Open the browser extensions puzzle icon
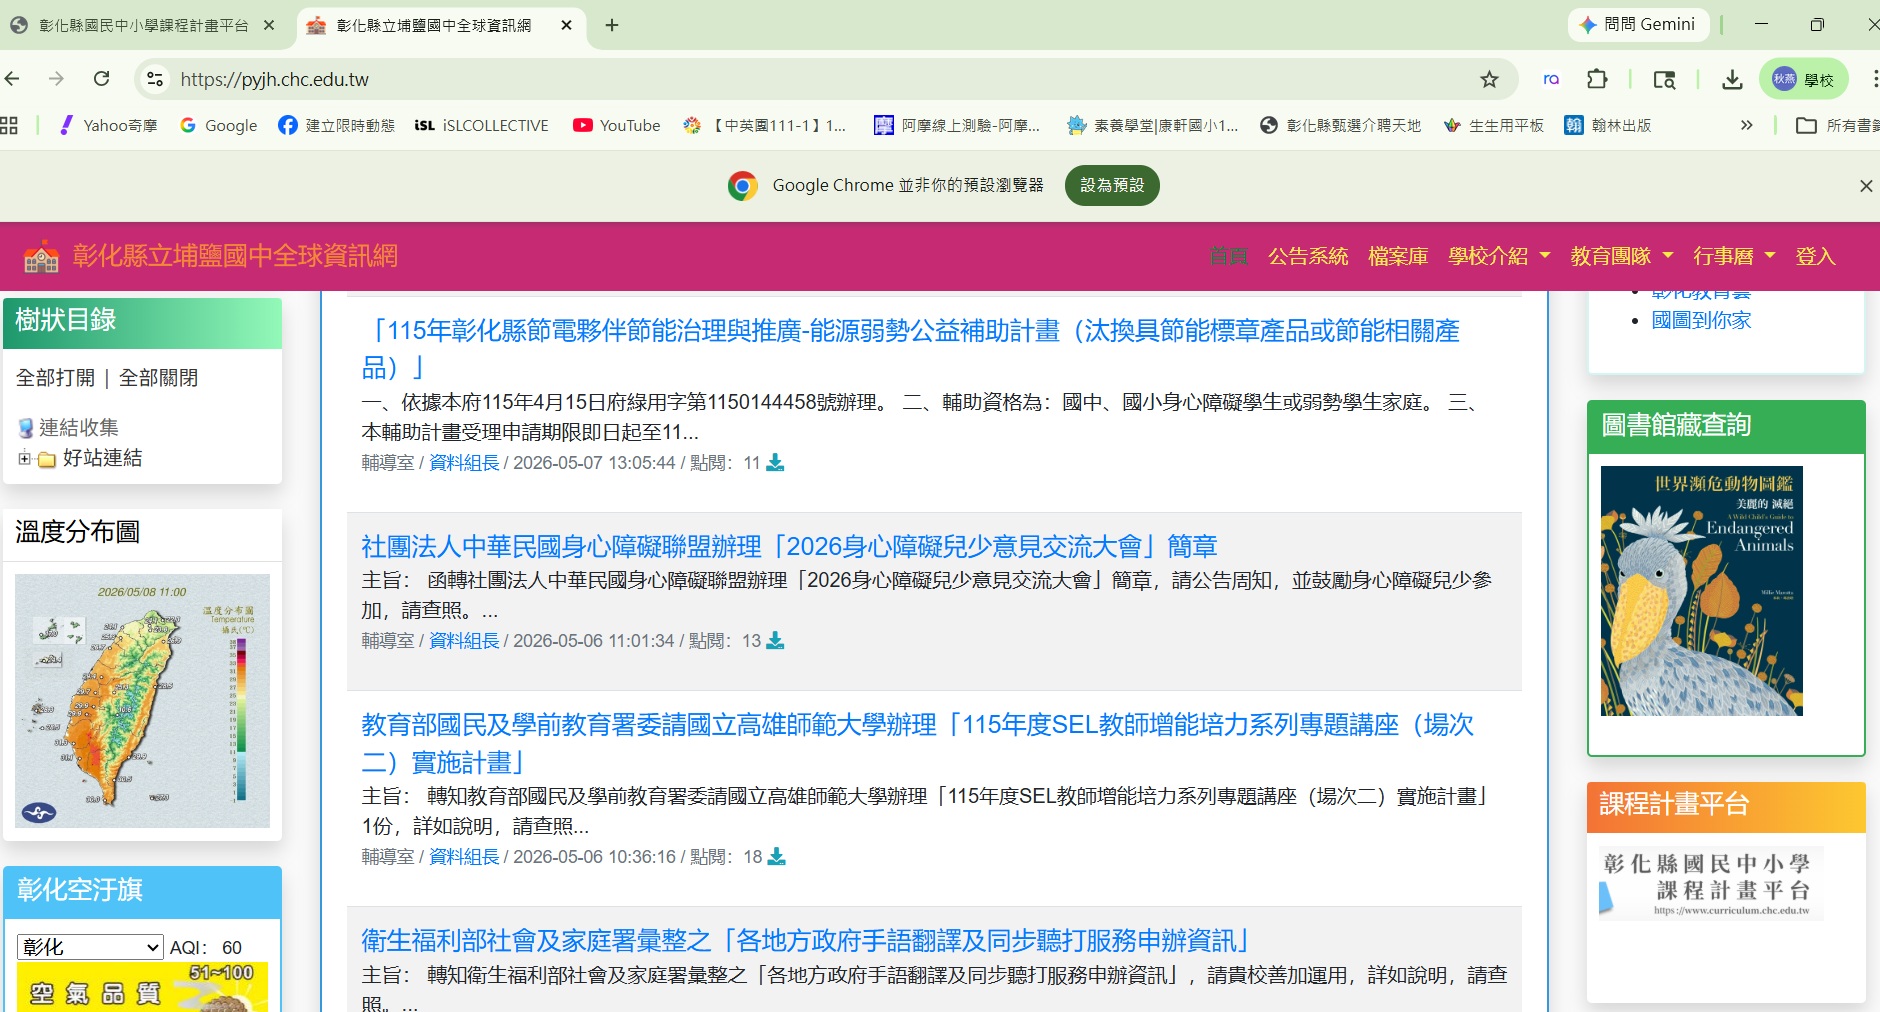1880x1012 pixels. click(1598, 79)
